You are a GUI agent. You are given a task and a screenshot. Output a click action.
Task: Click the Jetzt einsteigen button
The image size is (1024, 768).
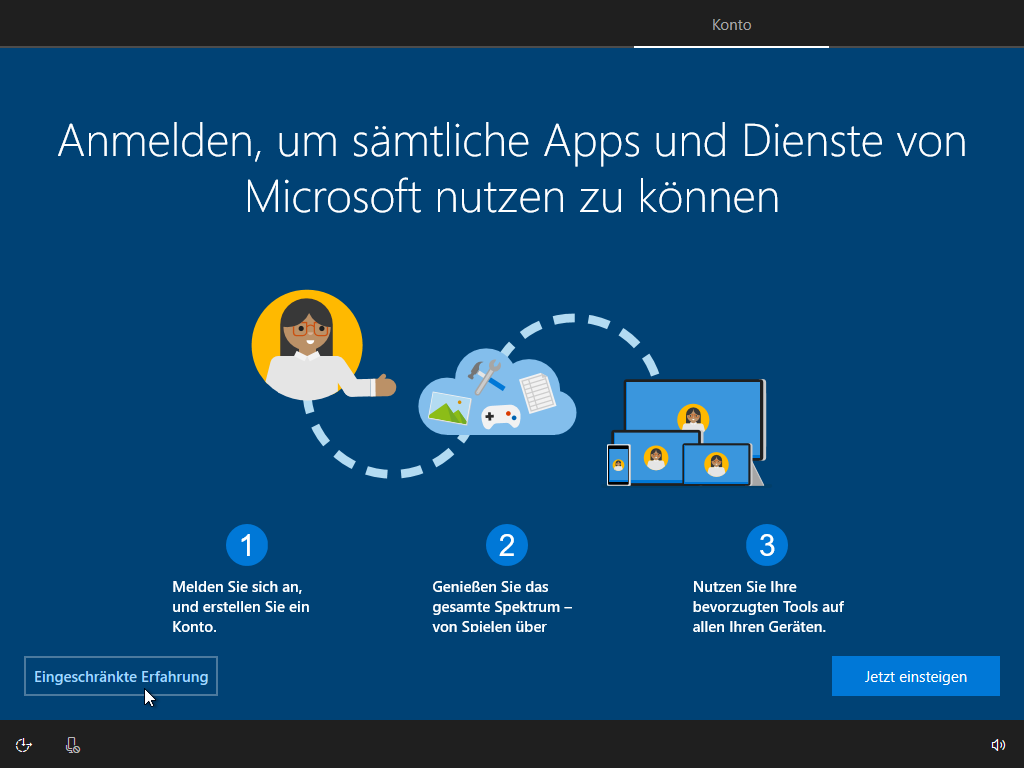(916, 676)
